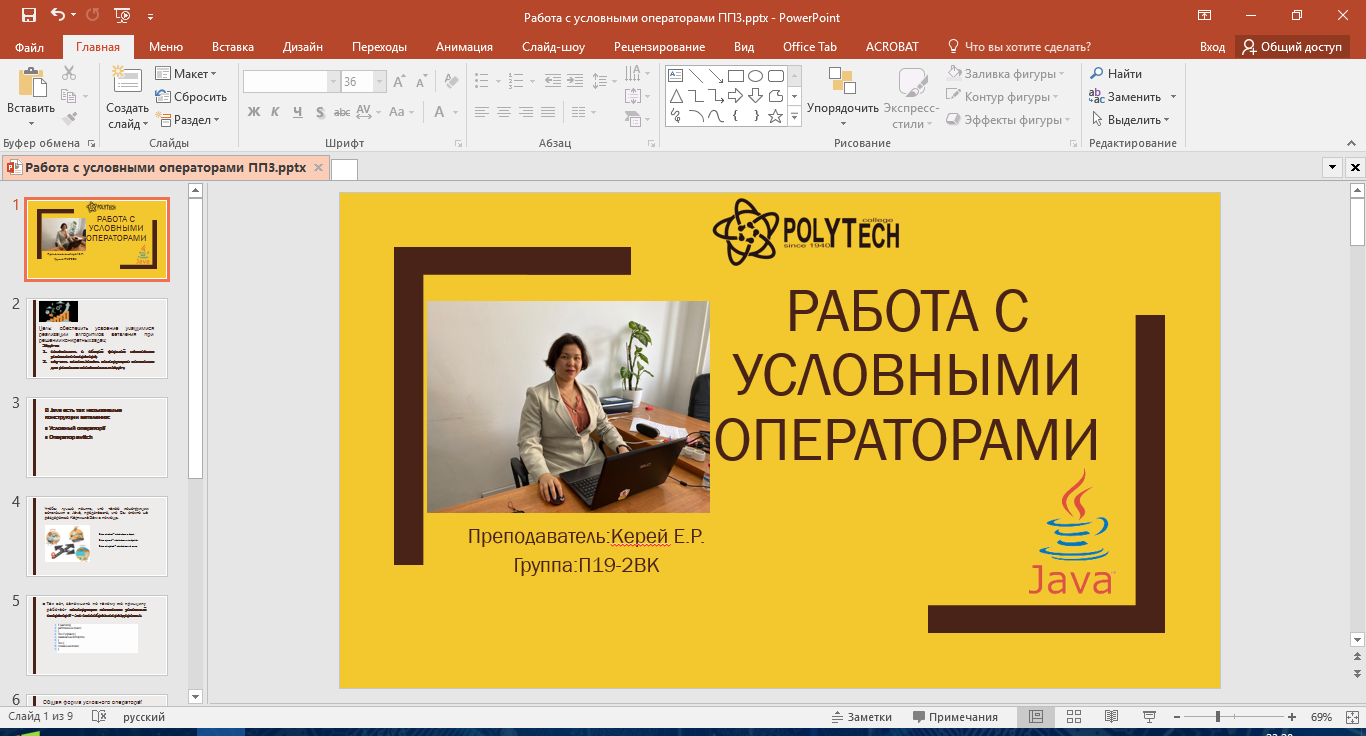Open the font name combo box dropdown arrow
Image resolution: width=1366 pixels, height=736 pixels.
[x=333, y=82]
